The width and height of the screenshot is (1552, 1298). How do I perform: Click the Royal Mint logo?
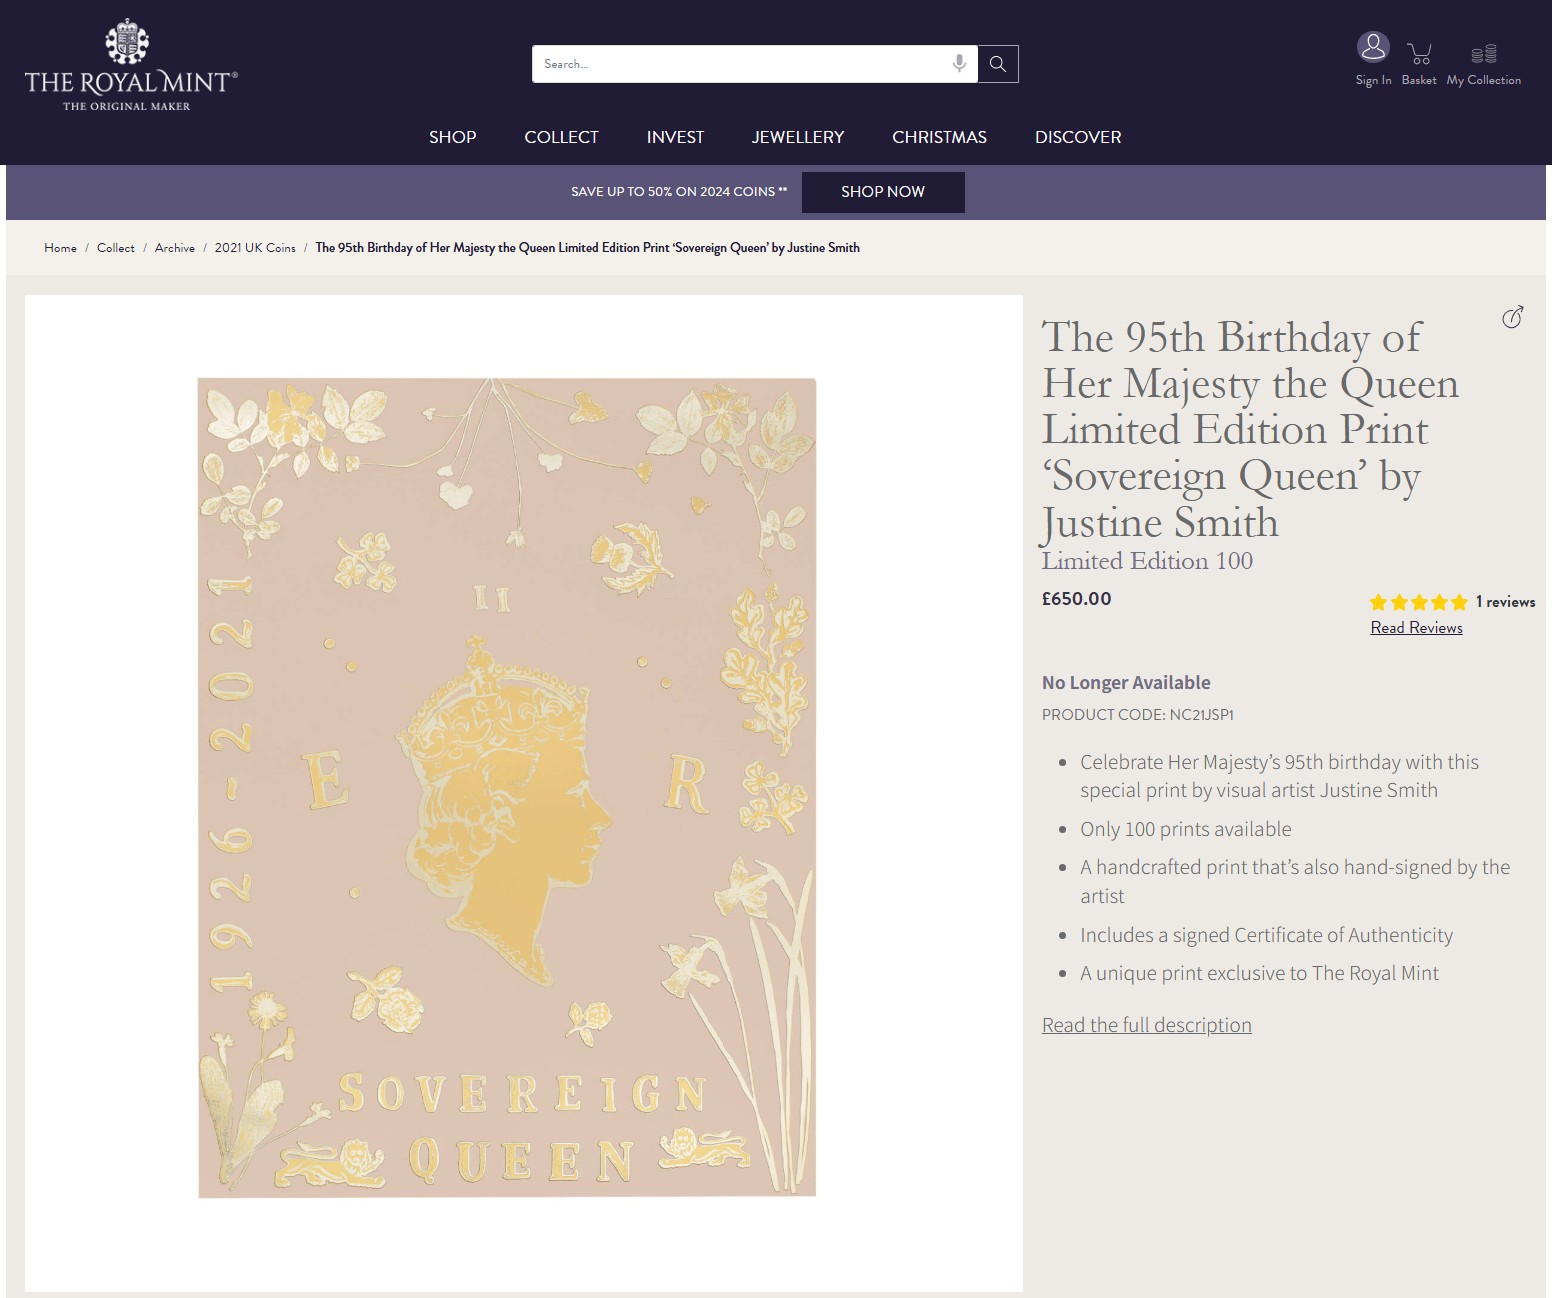click(x=130, y=66)
